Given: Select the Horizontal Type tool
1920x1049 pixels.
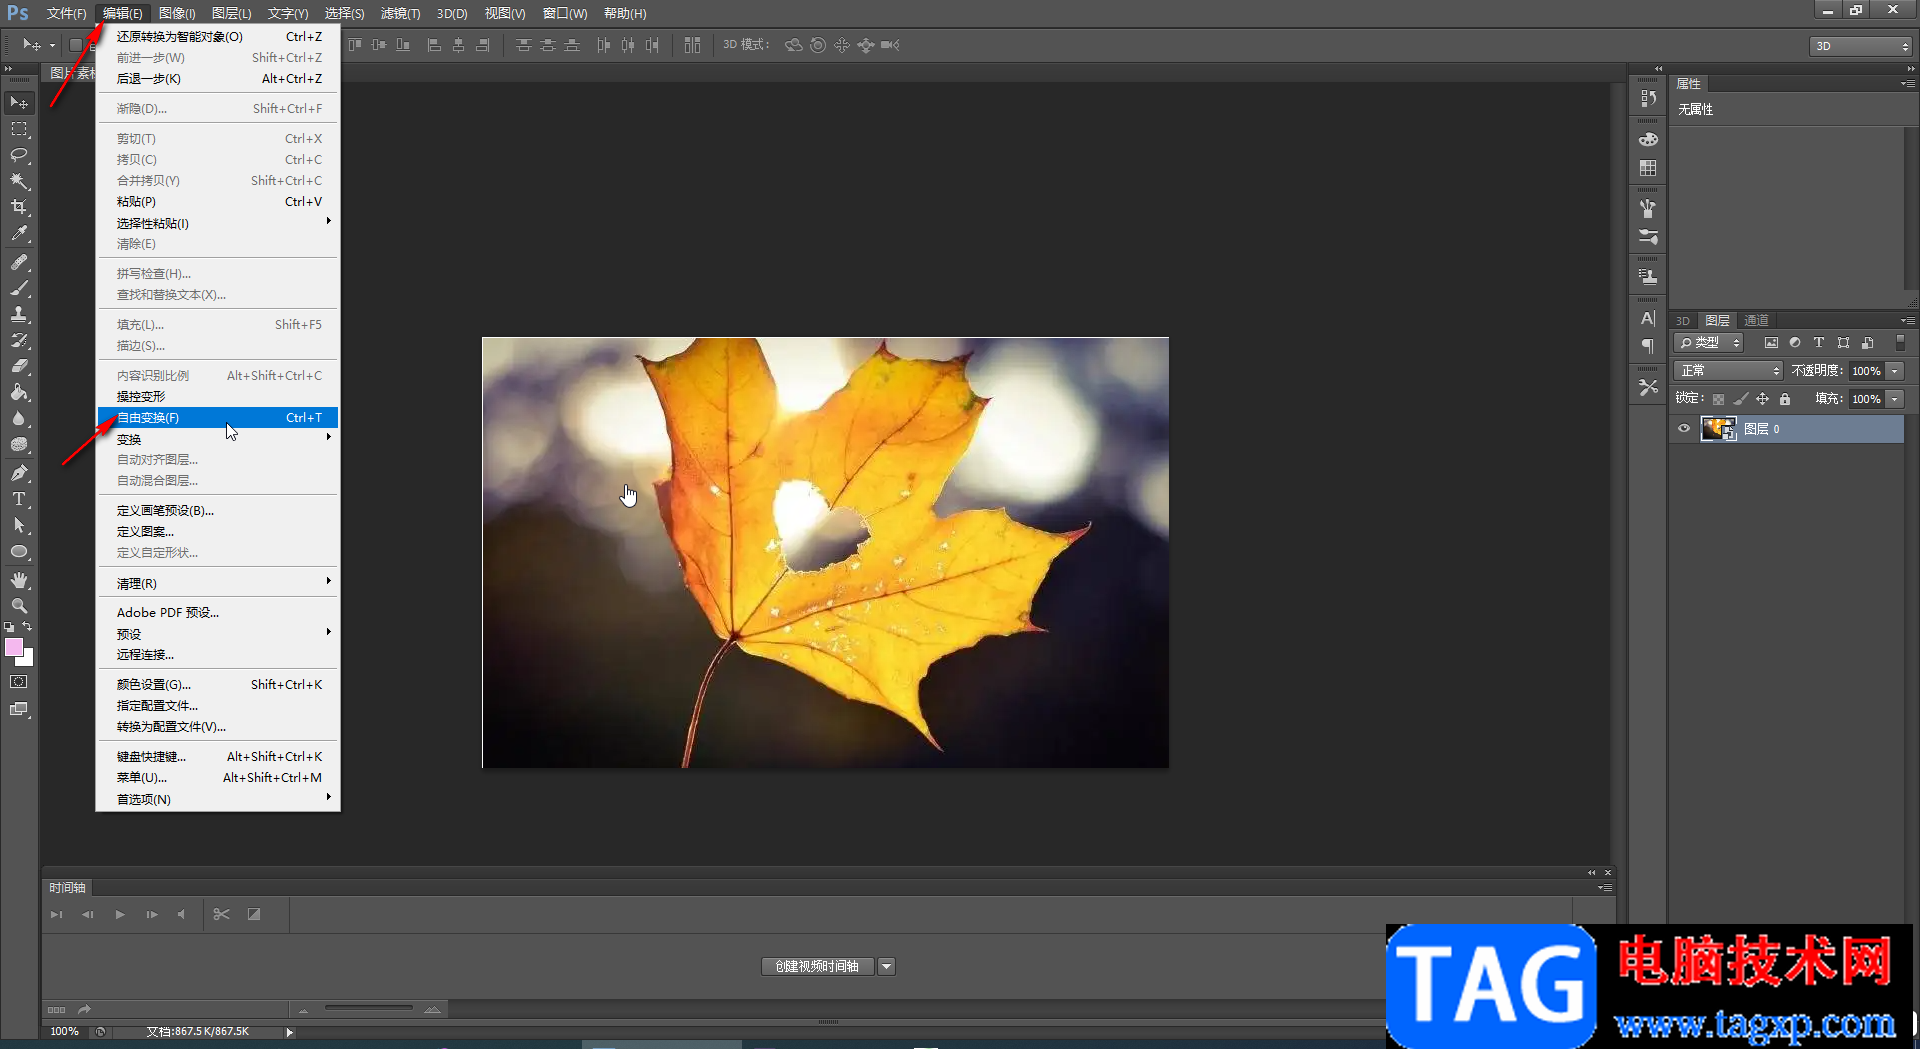Looking at the screenshot, I should tap(19, 499).
